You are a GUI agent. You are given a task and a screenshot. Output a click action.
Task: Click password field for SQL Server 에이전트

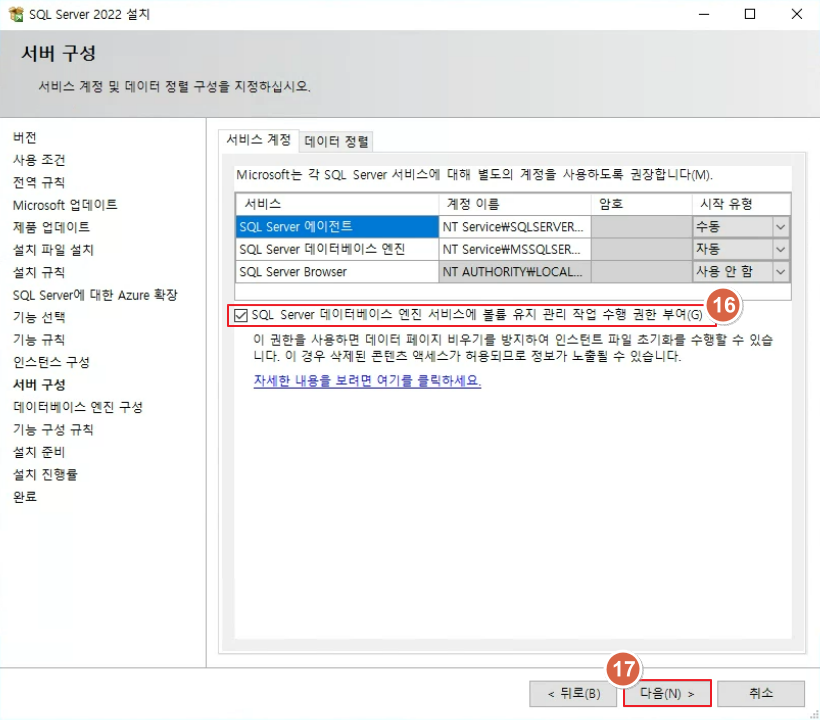point(642,227)
